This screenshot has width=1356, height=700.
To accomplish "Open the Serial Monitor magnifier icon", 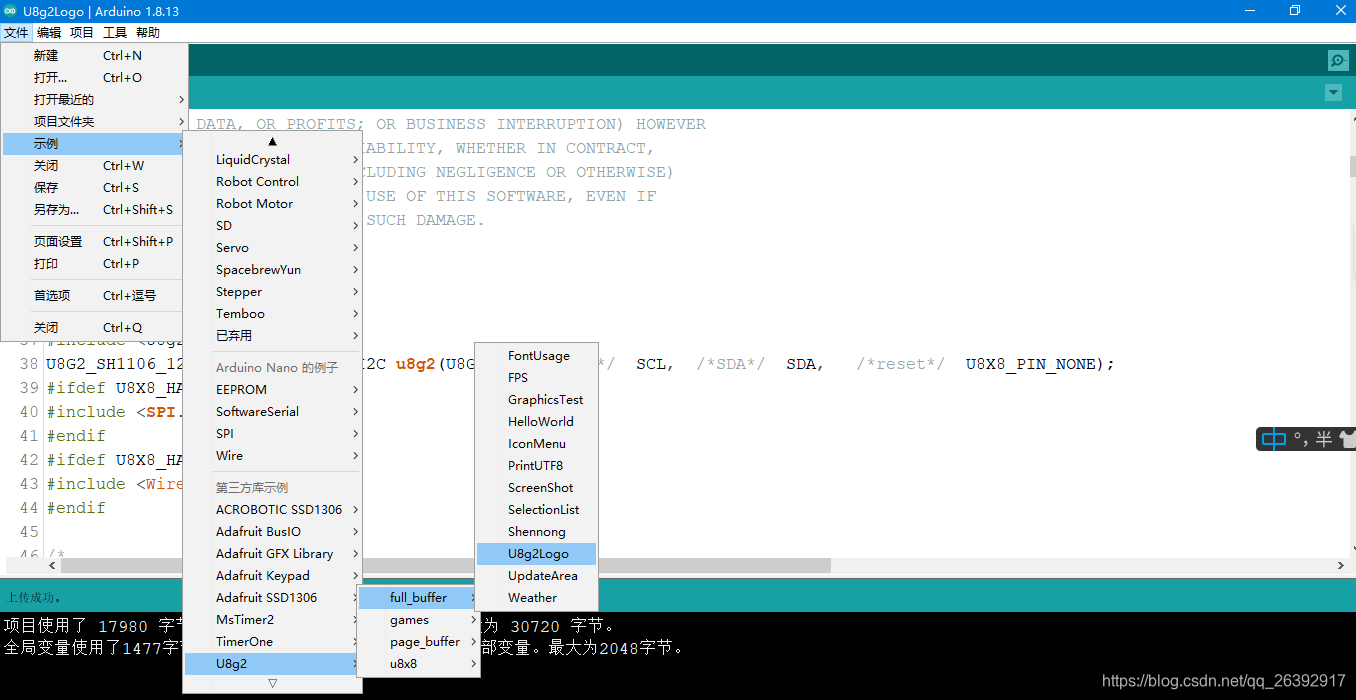I will coord(1338,61).
